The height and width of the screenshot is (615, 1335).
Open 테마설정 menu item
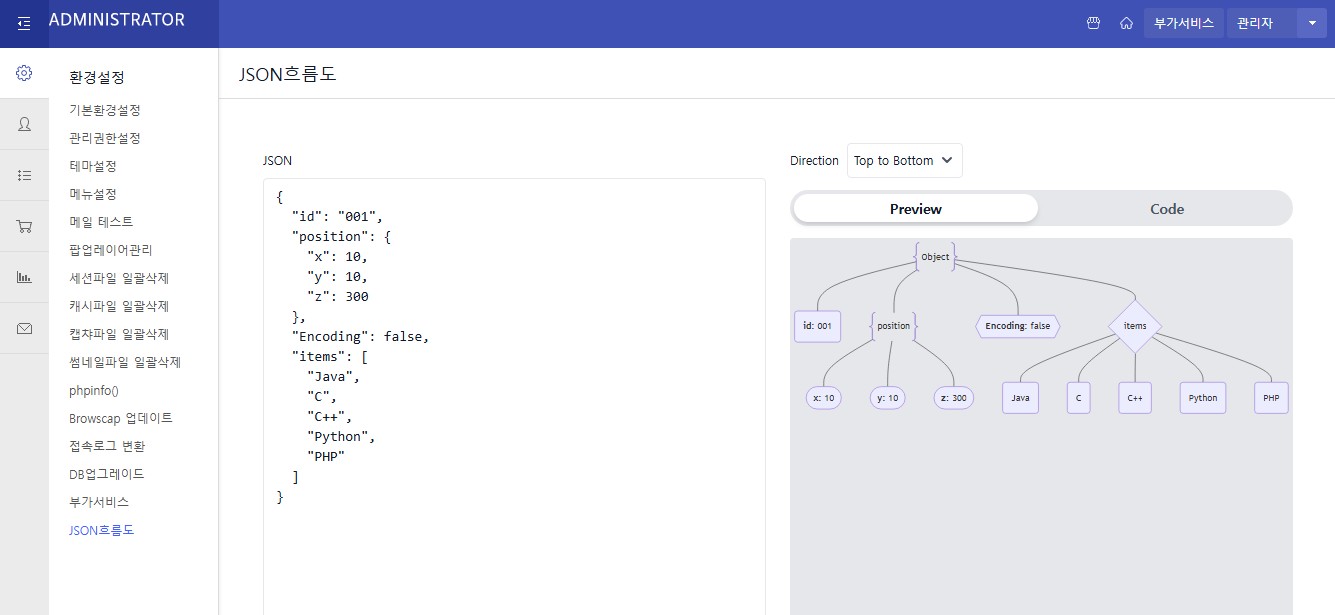click(93, 166)
